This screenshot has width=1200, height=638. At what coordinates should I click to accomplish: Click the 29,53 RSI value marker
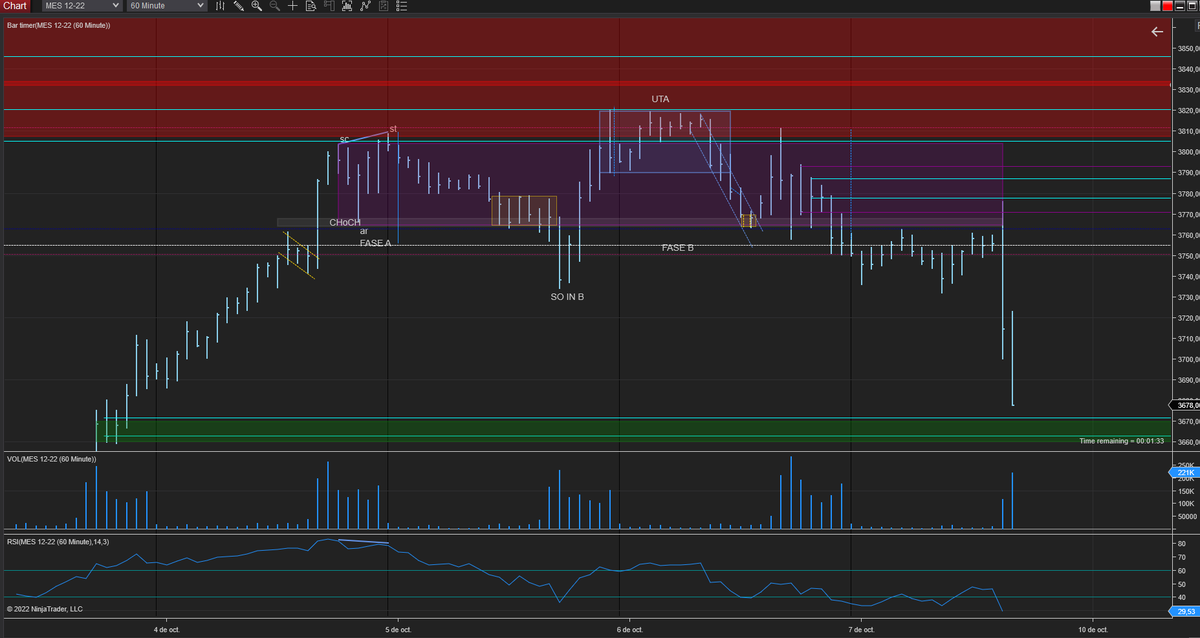click(1185, 610)
